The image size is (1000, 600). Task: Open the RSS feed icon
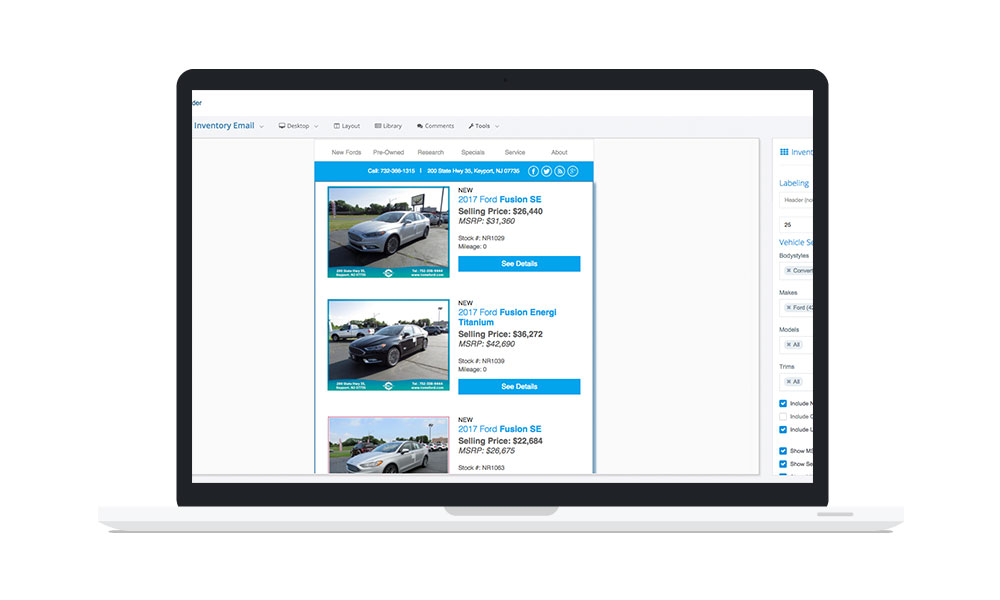pyautogui.click(x=560, y=171)
